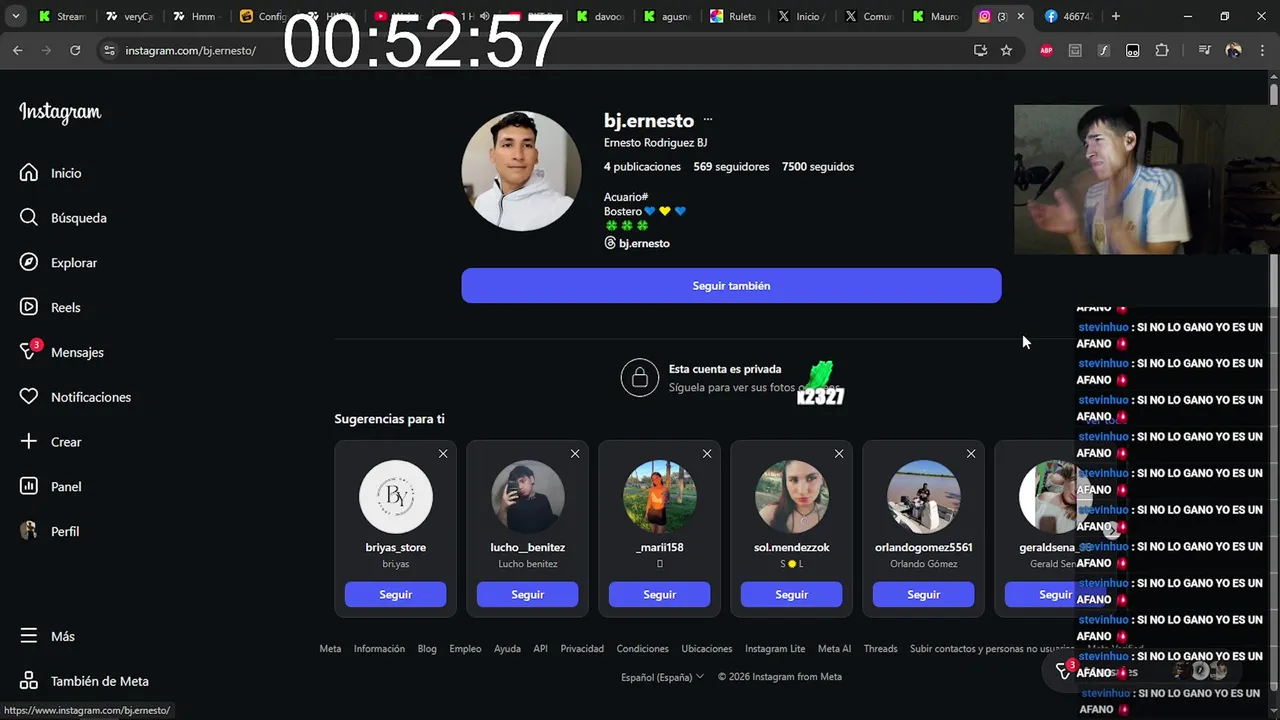Open the media control icon in toolbar
1280x720 pixels.
click(x=1204, y=50)
